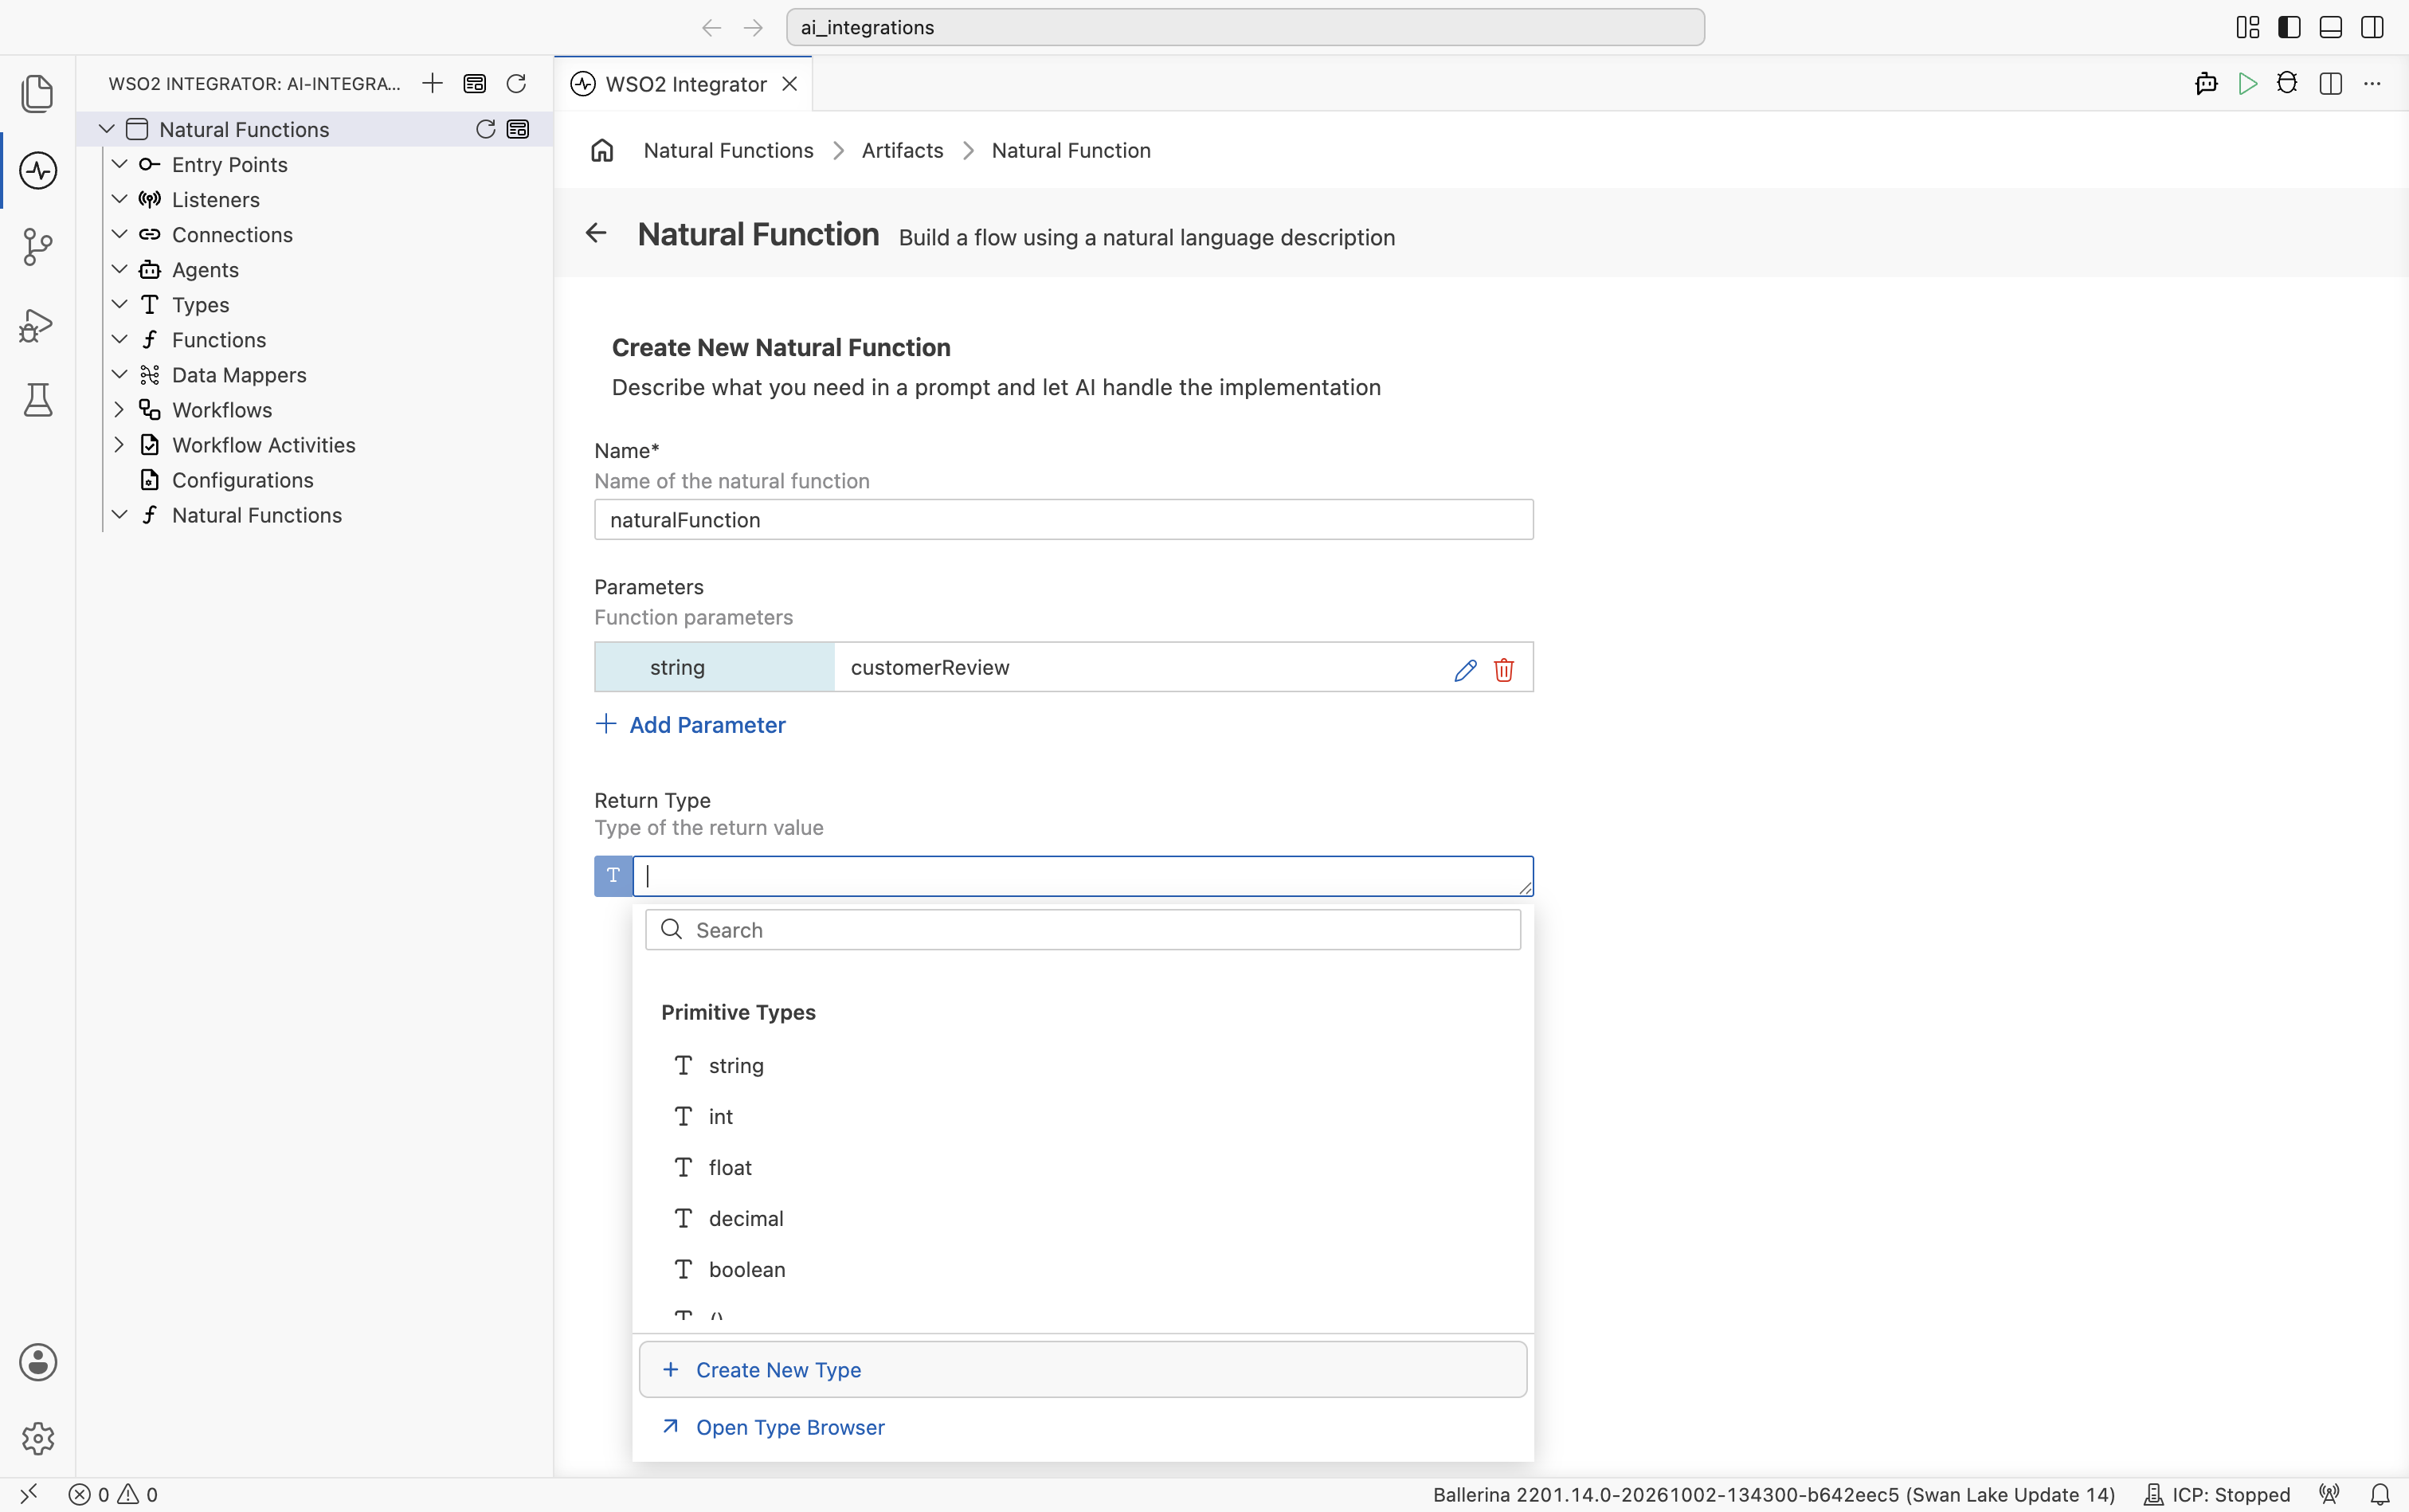Select the Configurations tree item
2409x1512 pixels.
241,480
